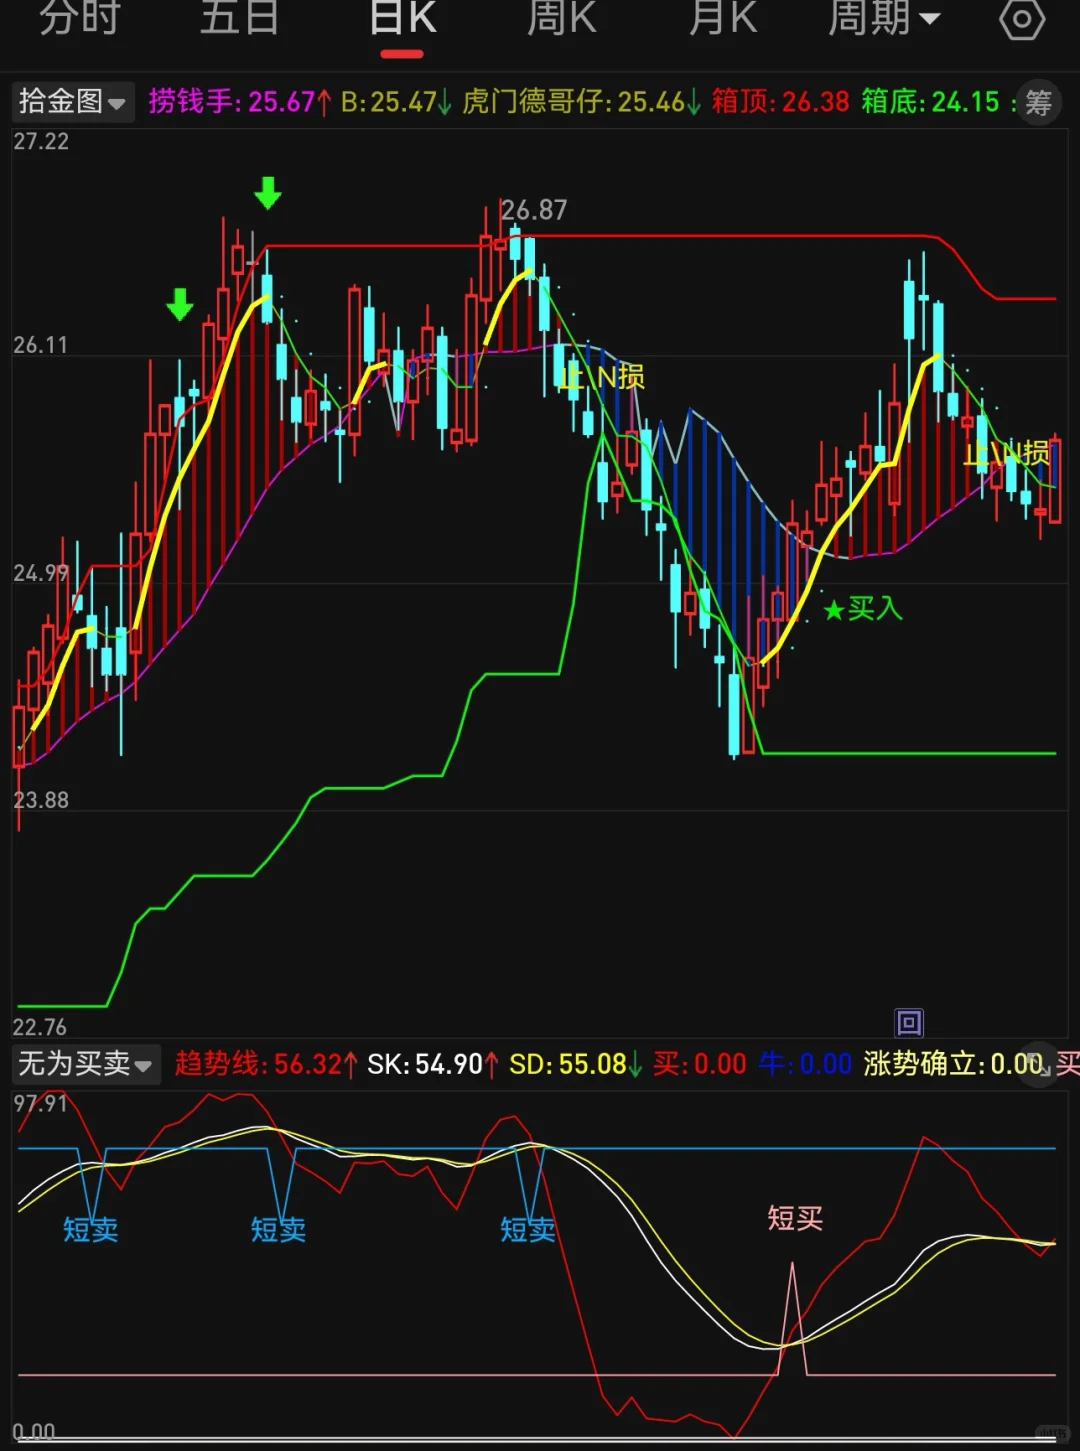Tap the expand arrow beside 涨势确立 value
Screen dimensions: 1080x1451
point(1040,1064)
